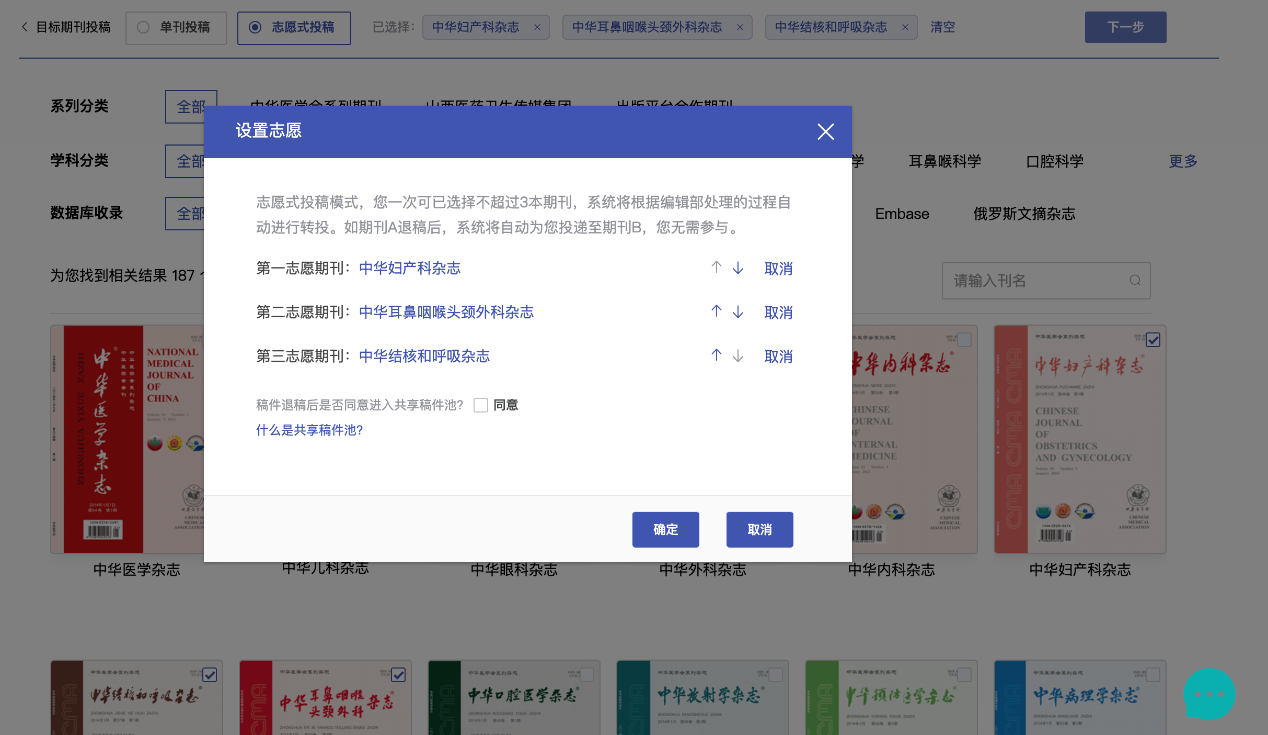1268x735 pixels.
Task: Move first-choice journal 中华妇产科杂志 down
Action: (x=738, y=268)
